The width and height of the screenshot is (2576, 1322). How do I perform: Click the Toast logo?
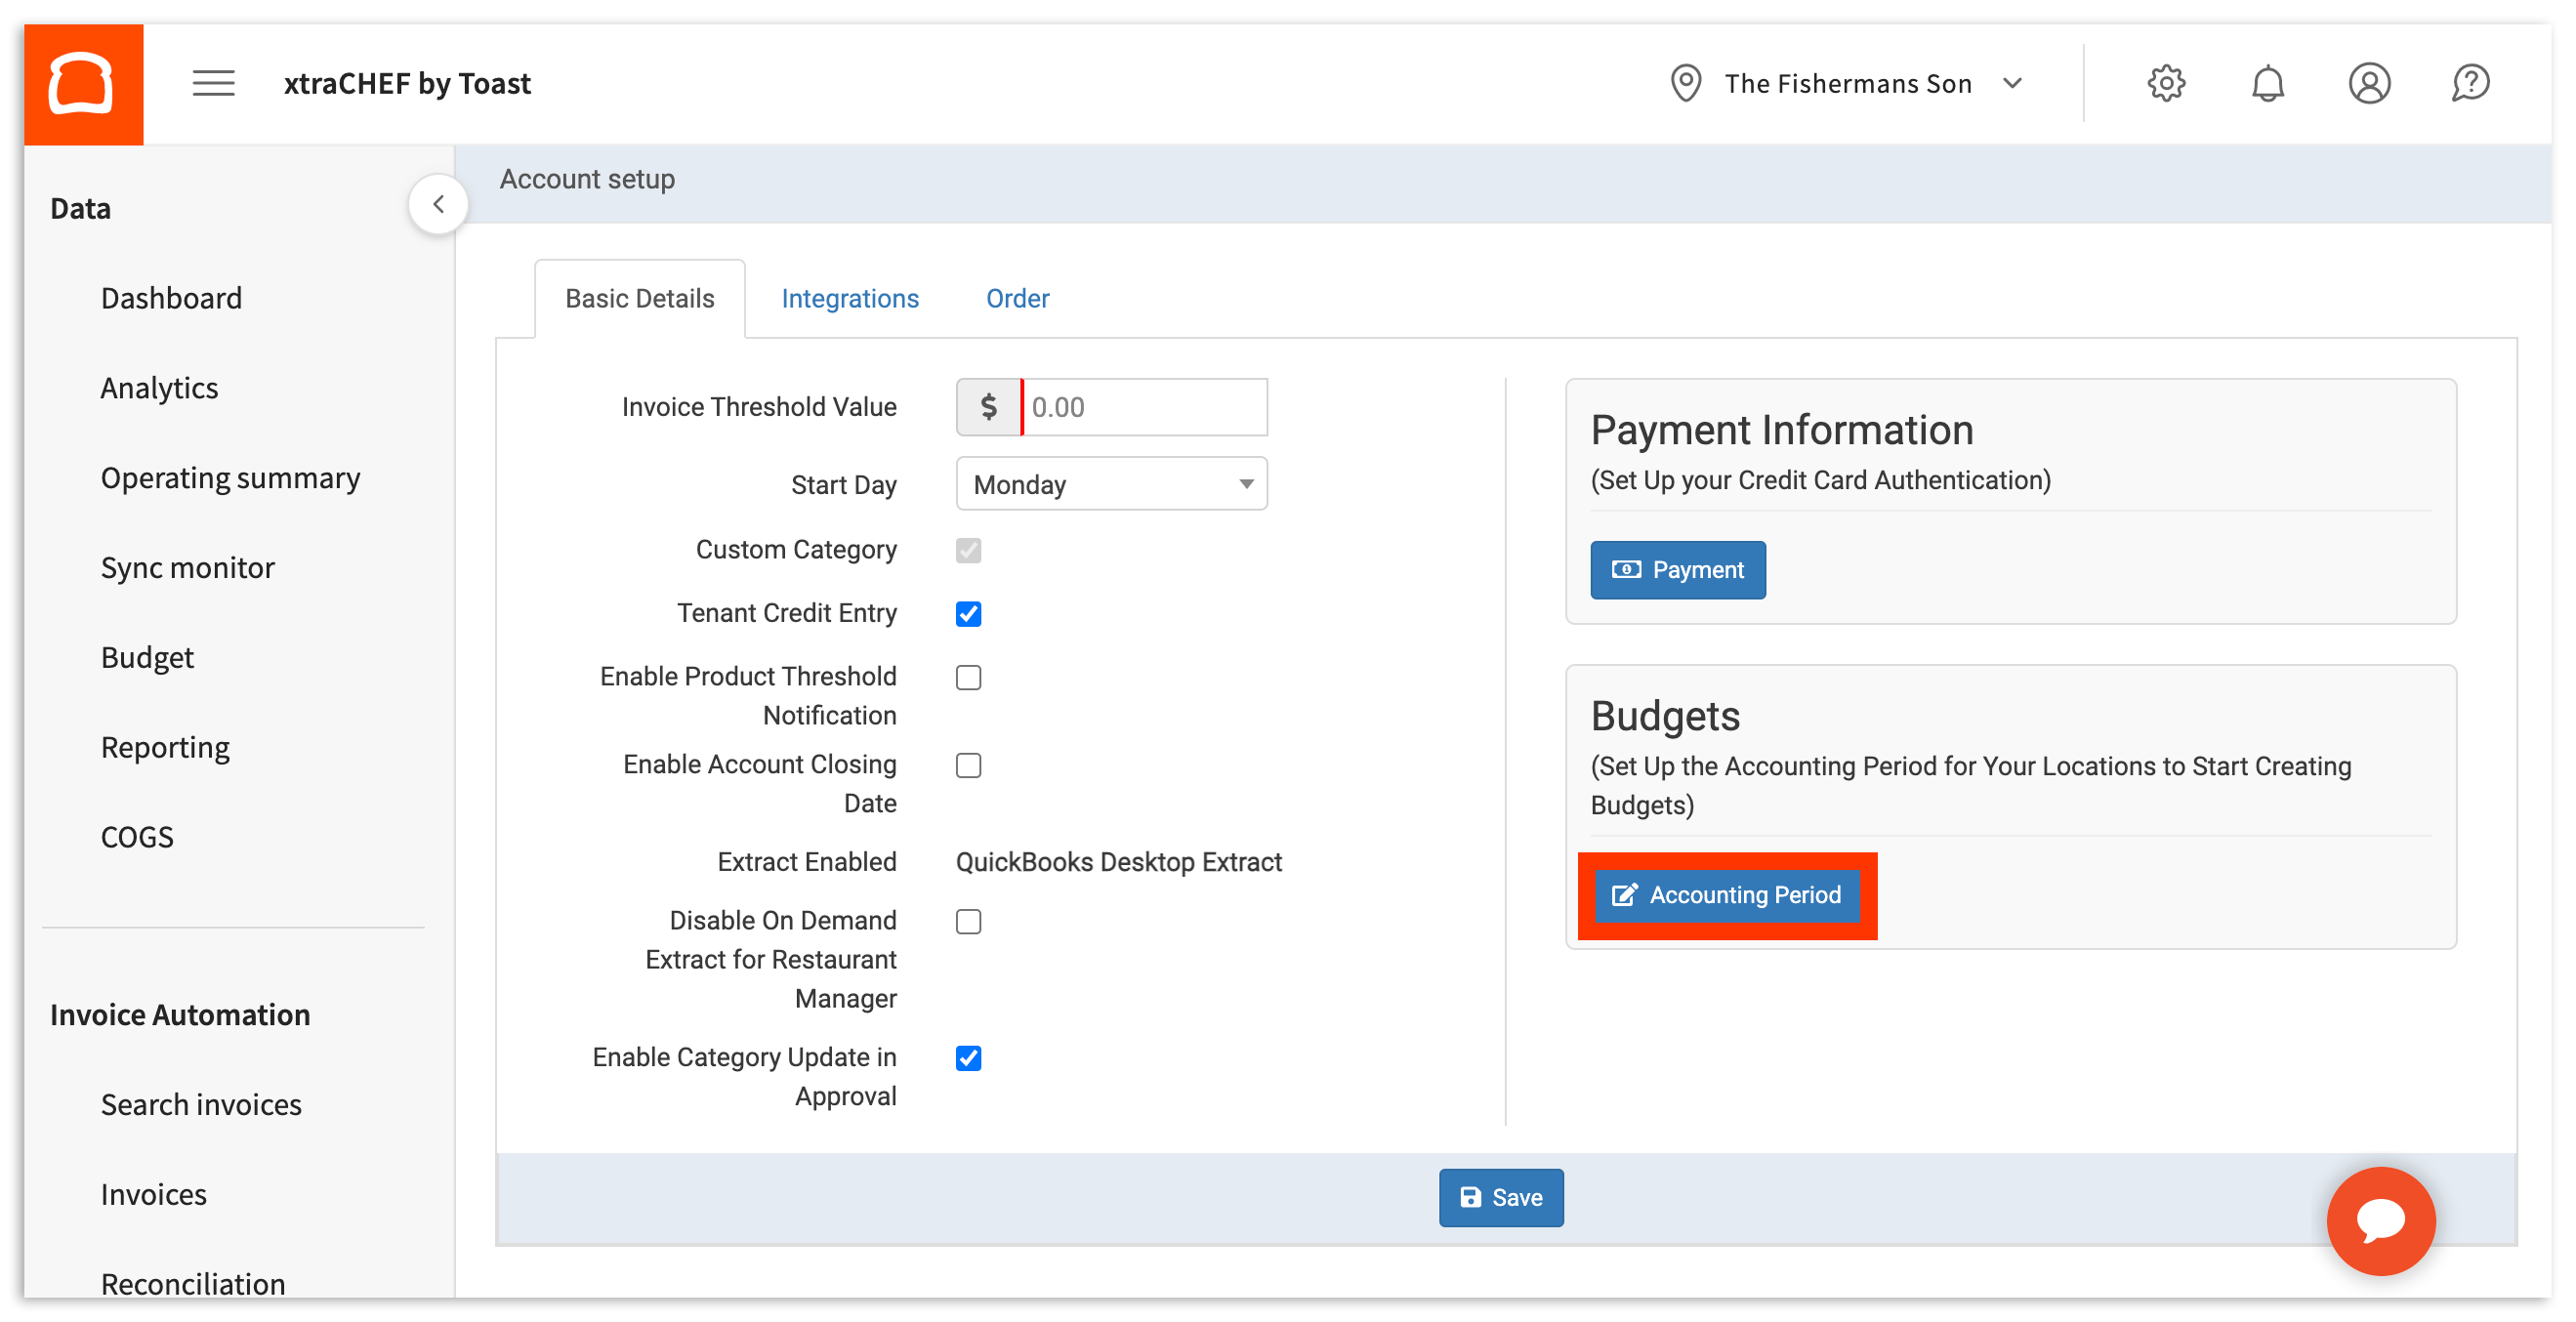coord(83,83)
